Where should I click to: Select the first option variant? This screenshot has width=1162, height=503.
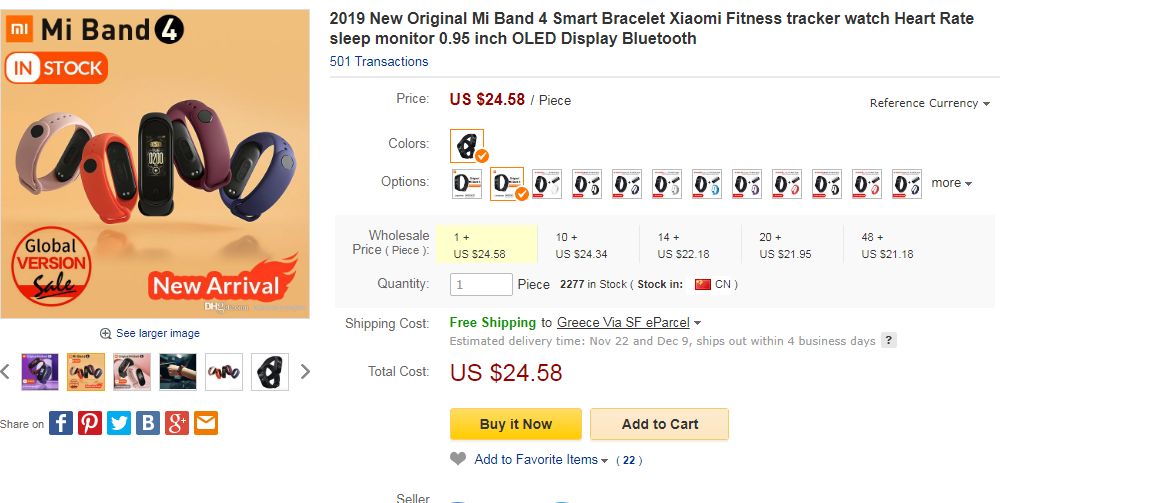[467, 184]
